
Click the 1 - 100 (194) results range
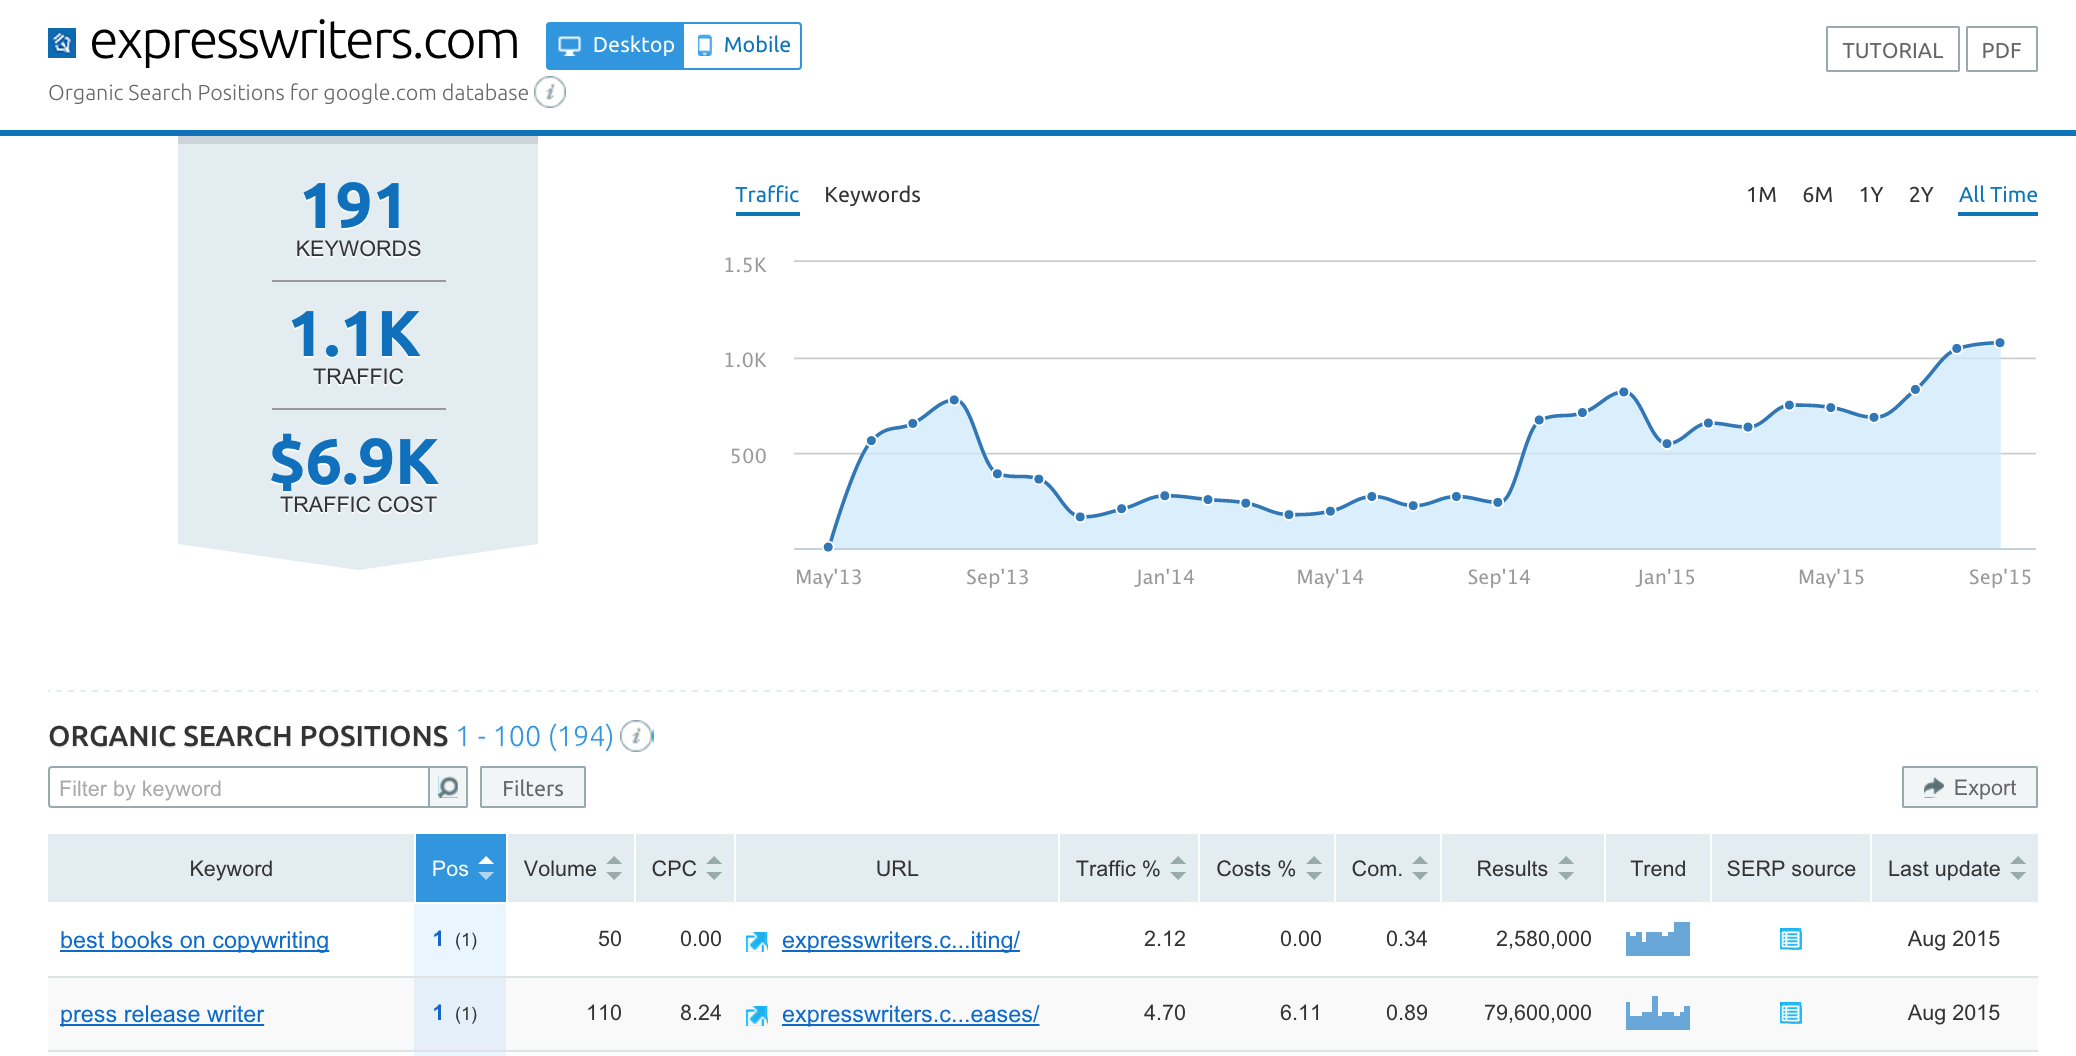(x=534, y=737)
